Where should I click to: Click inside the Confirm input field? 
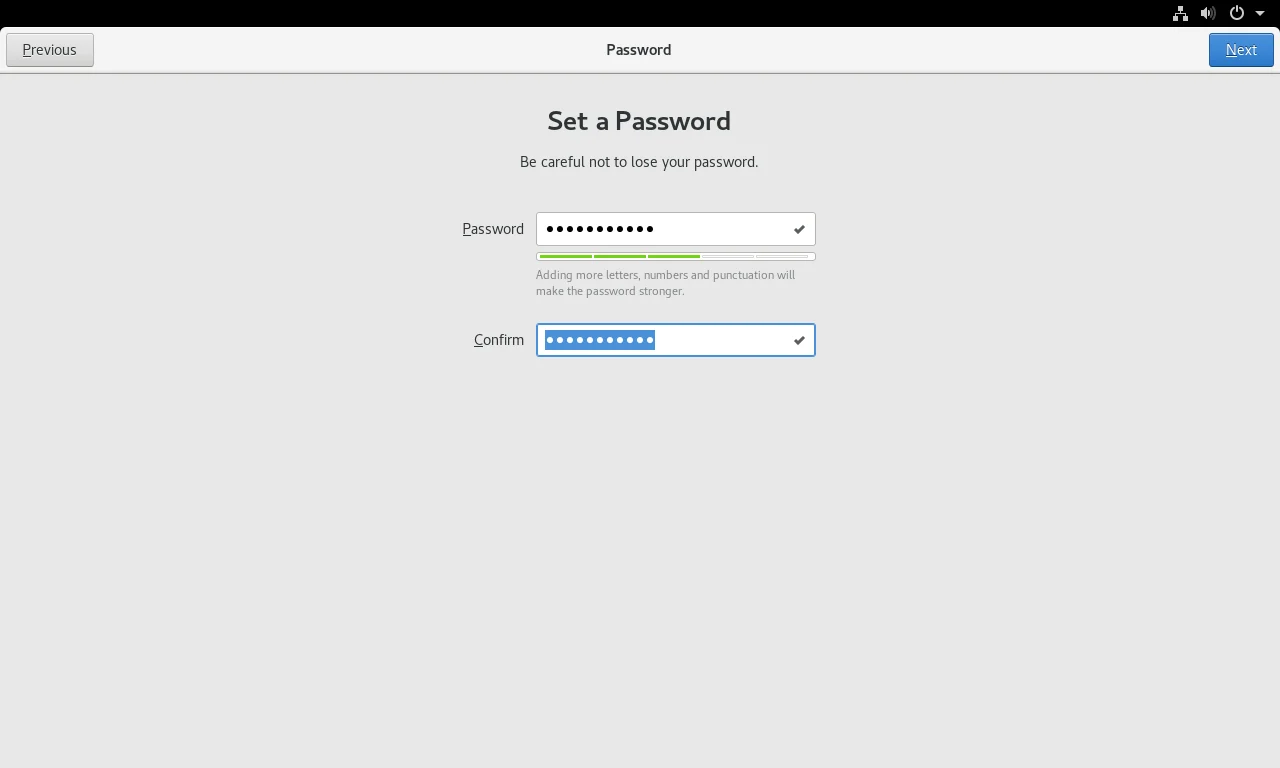676,340
